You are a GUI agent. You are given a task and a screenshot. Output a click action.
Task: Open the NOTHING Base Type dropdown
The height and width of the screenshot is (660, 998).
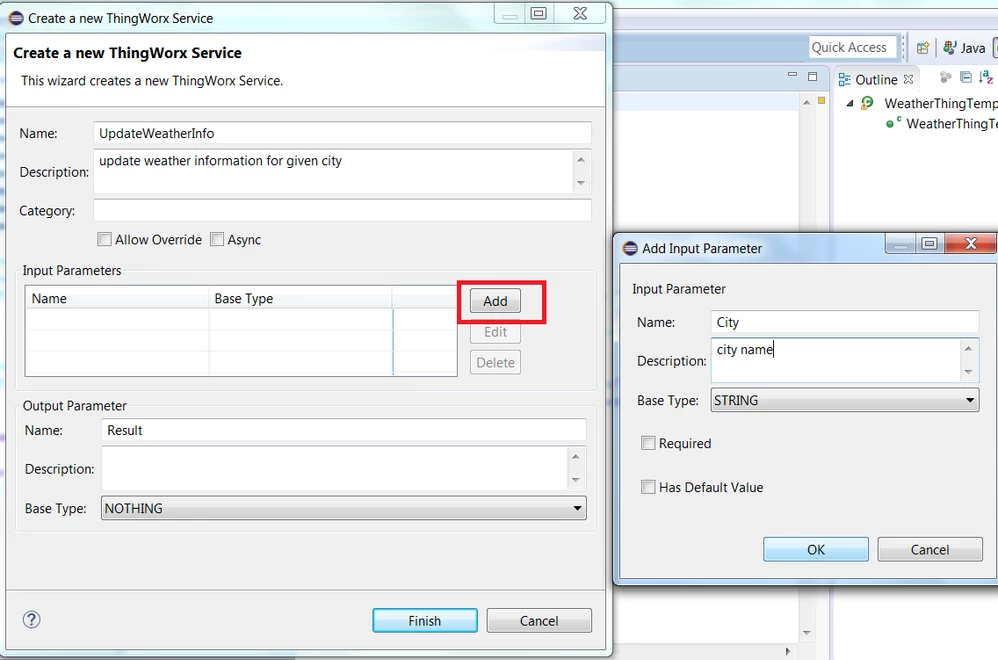(x=577, y=508)
